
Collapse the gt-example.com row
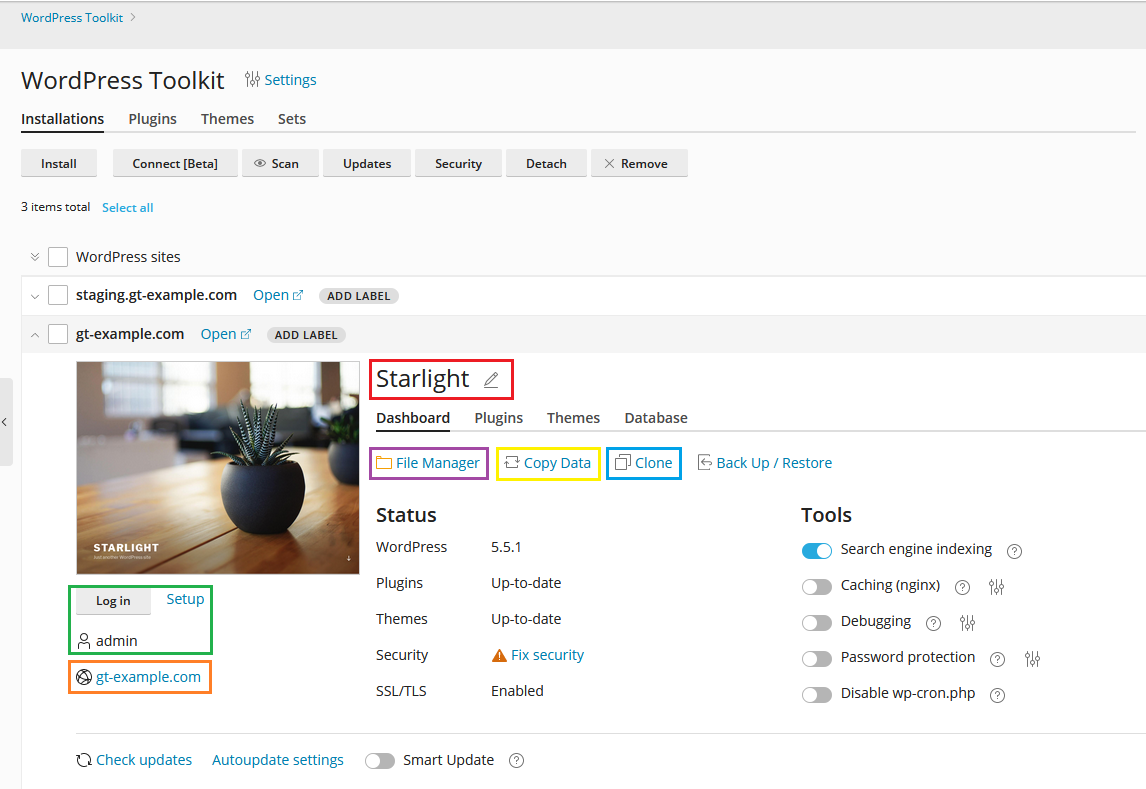coord(34,335)
